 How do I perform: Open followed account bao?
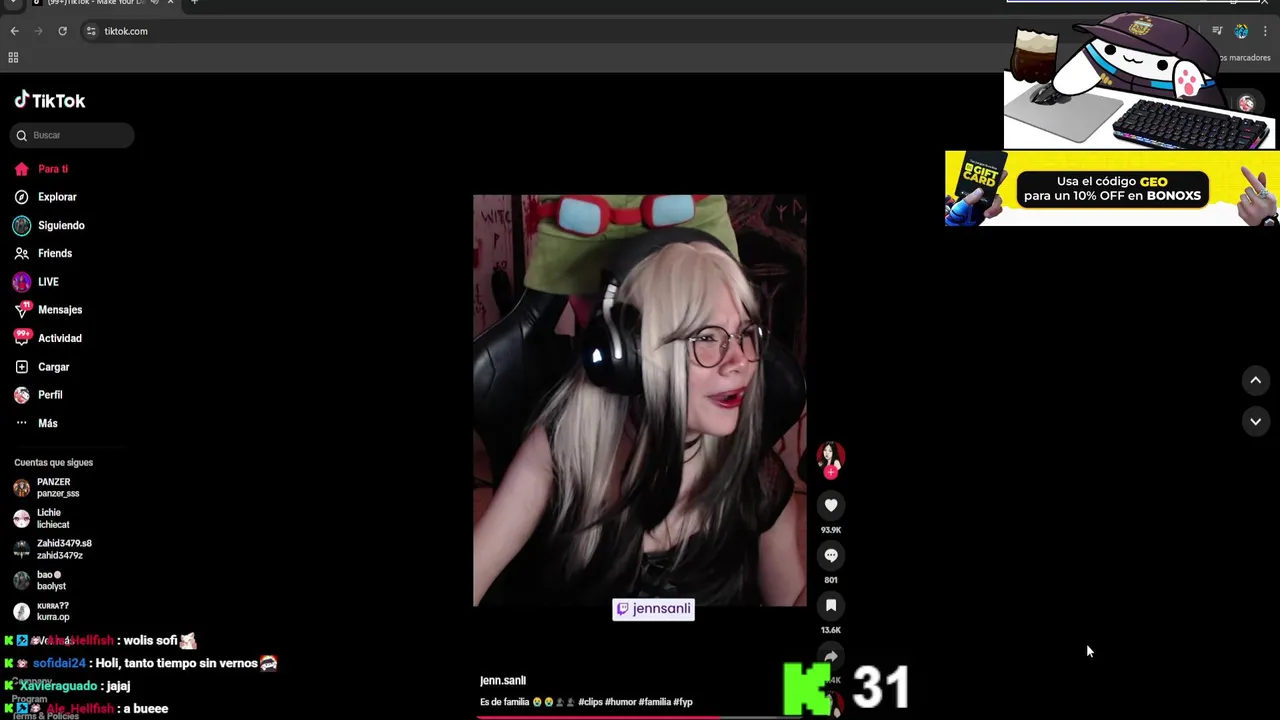pyautogui.click(x=45, y=580)
